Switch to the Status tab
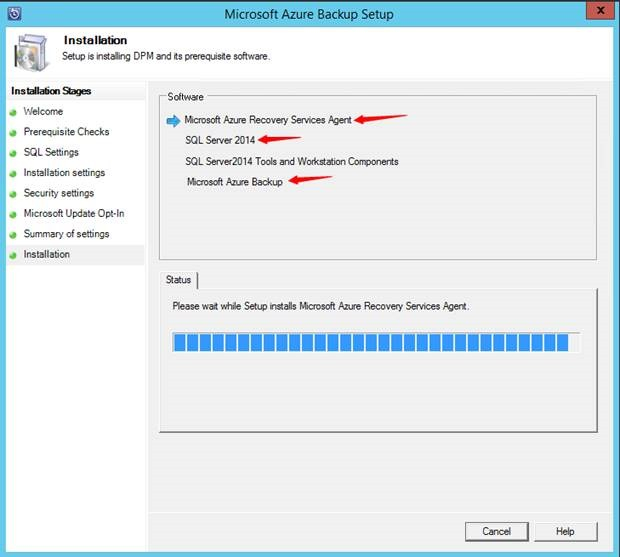The height and width of the screenshot is (557, 620). click(178, 280)
